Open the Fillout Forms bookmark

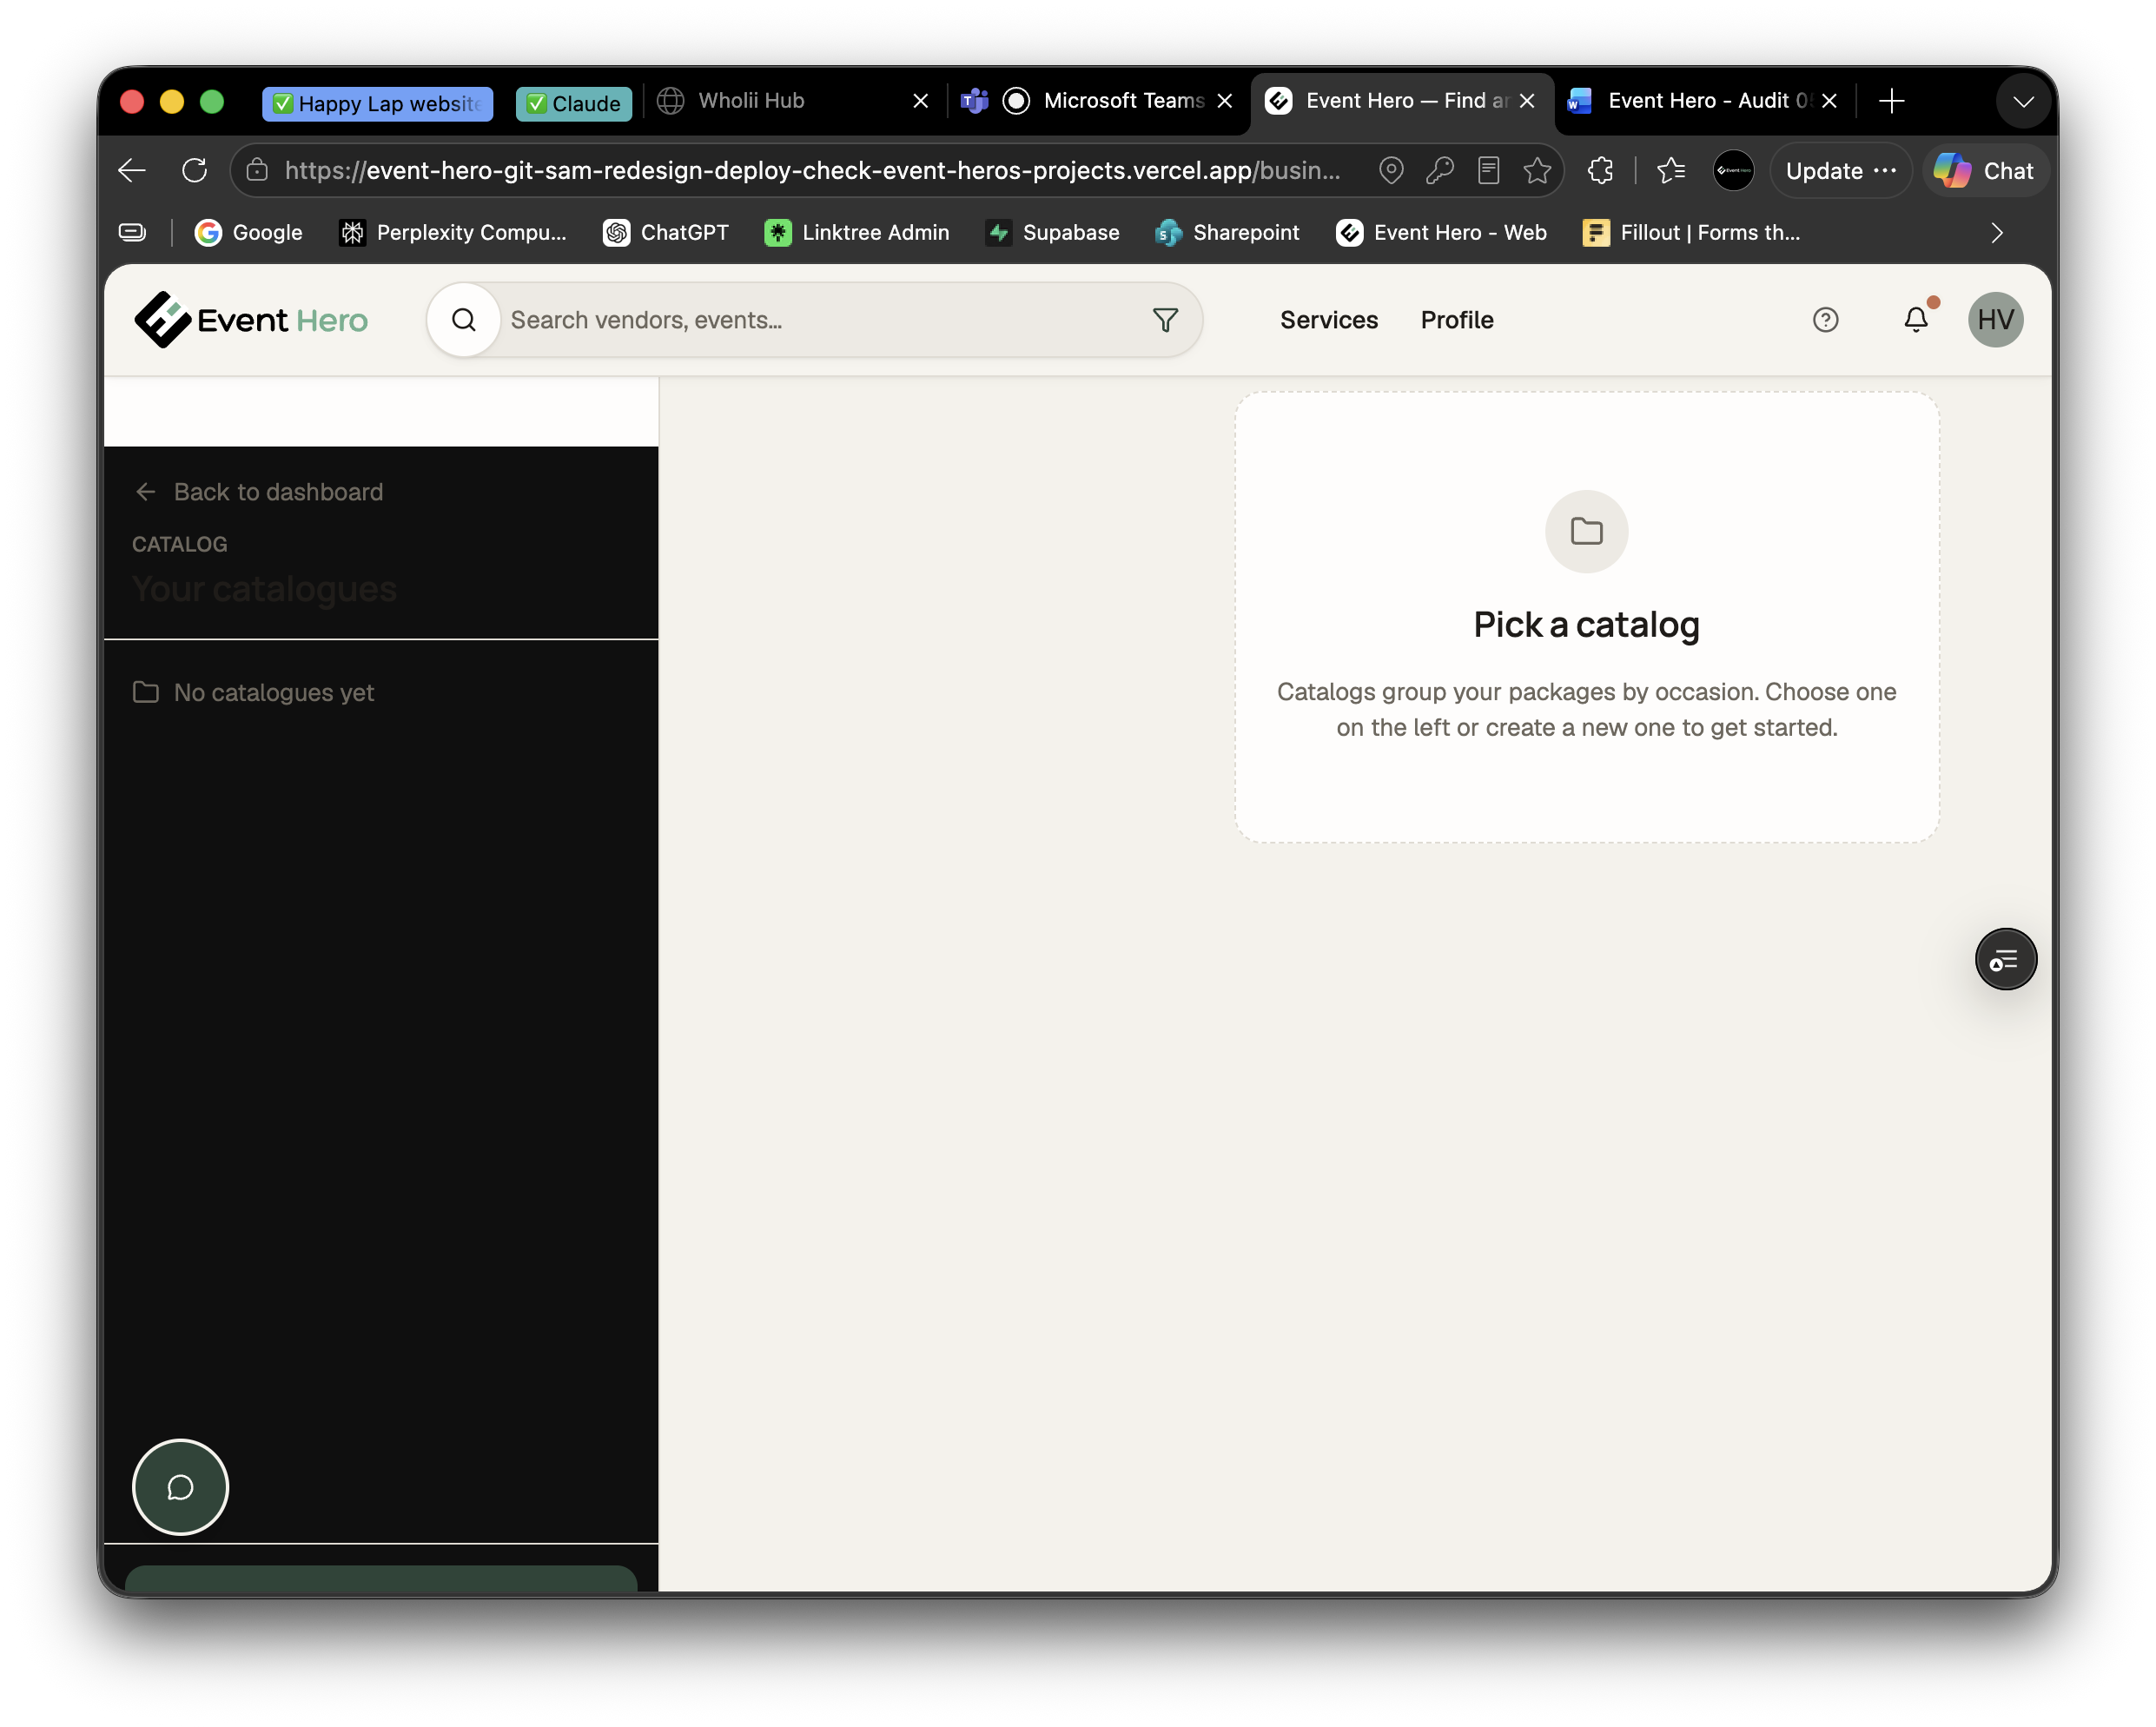(x=1691, y=233)
